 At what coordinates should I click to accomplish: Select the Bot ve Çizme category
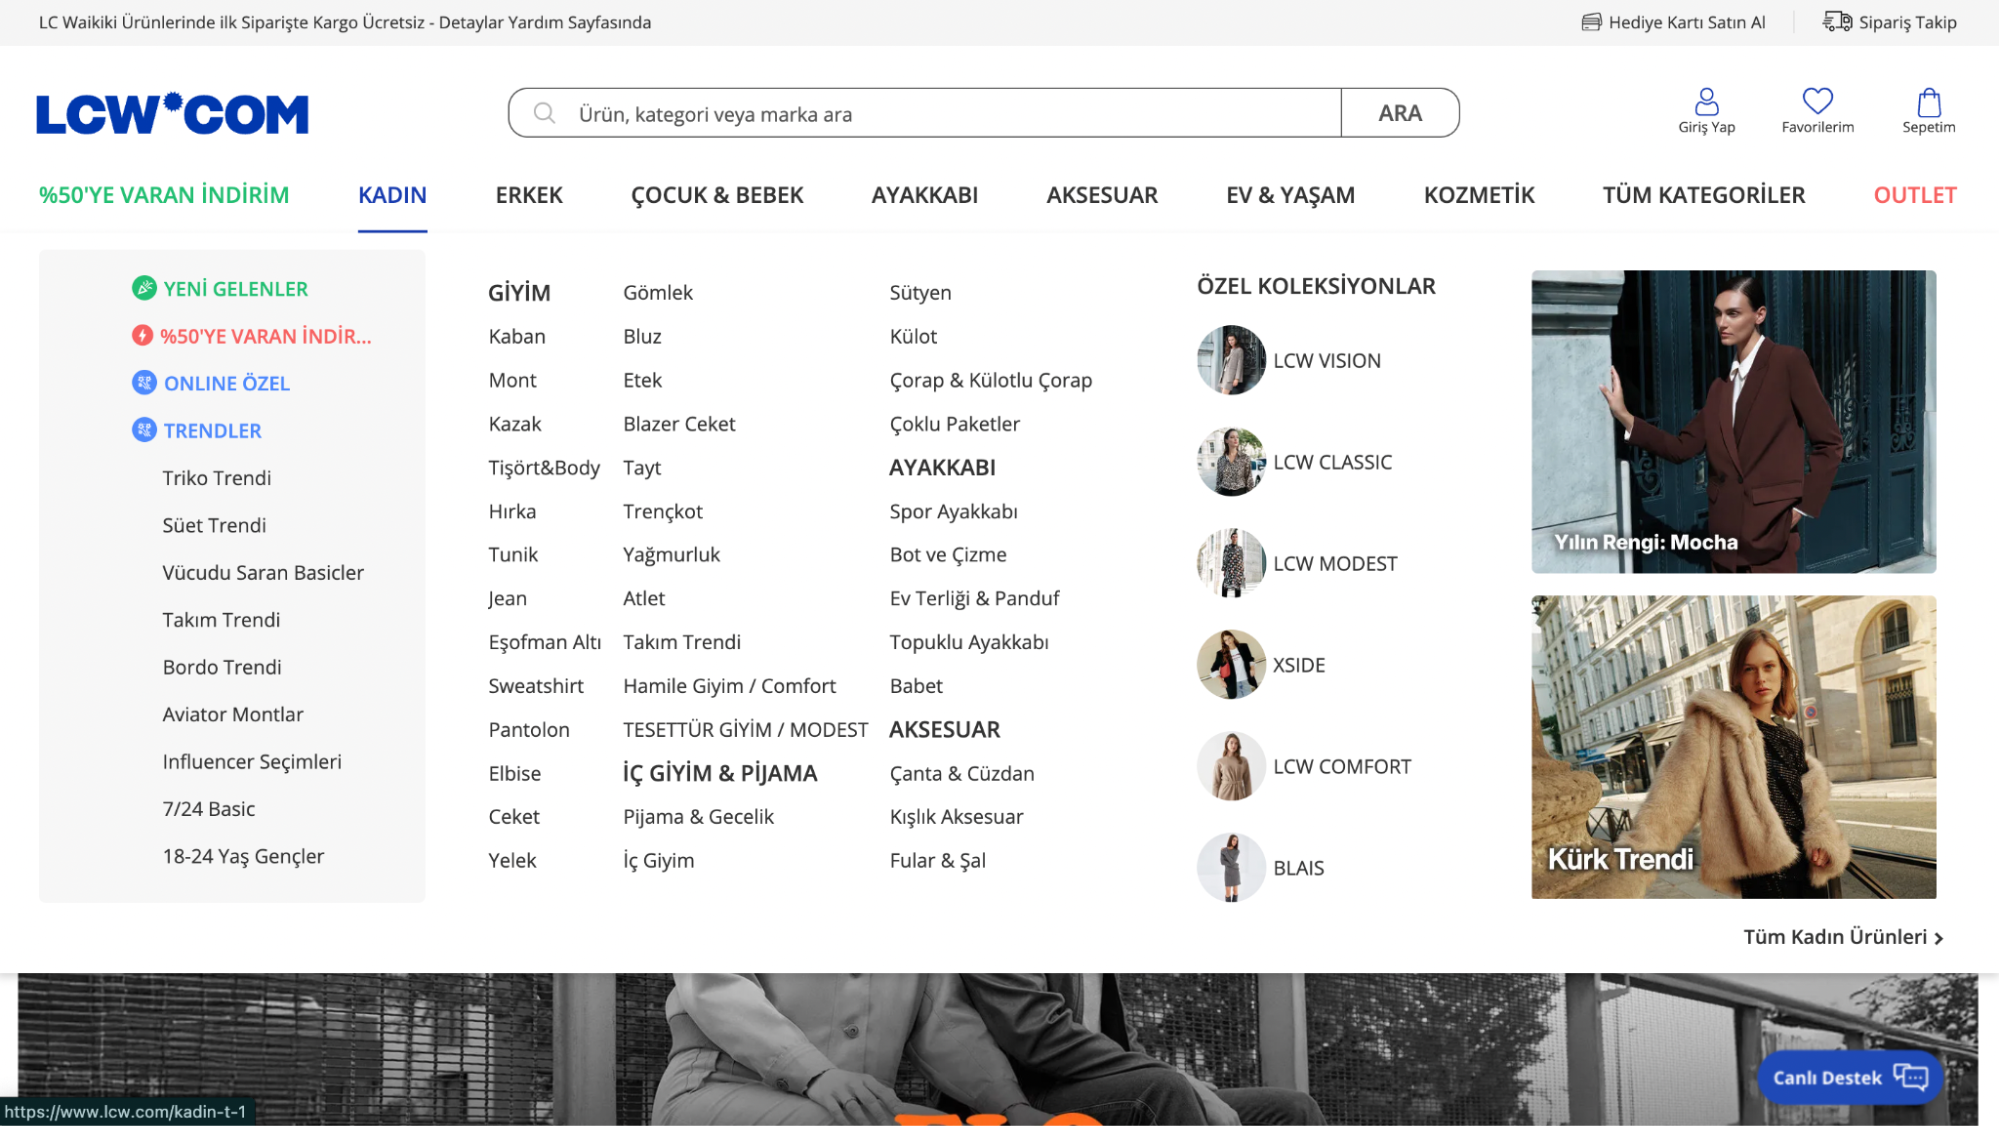pos(948,554)
